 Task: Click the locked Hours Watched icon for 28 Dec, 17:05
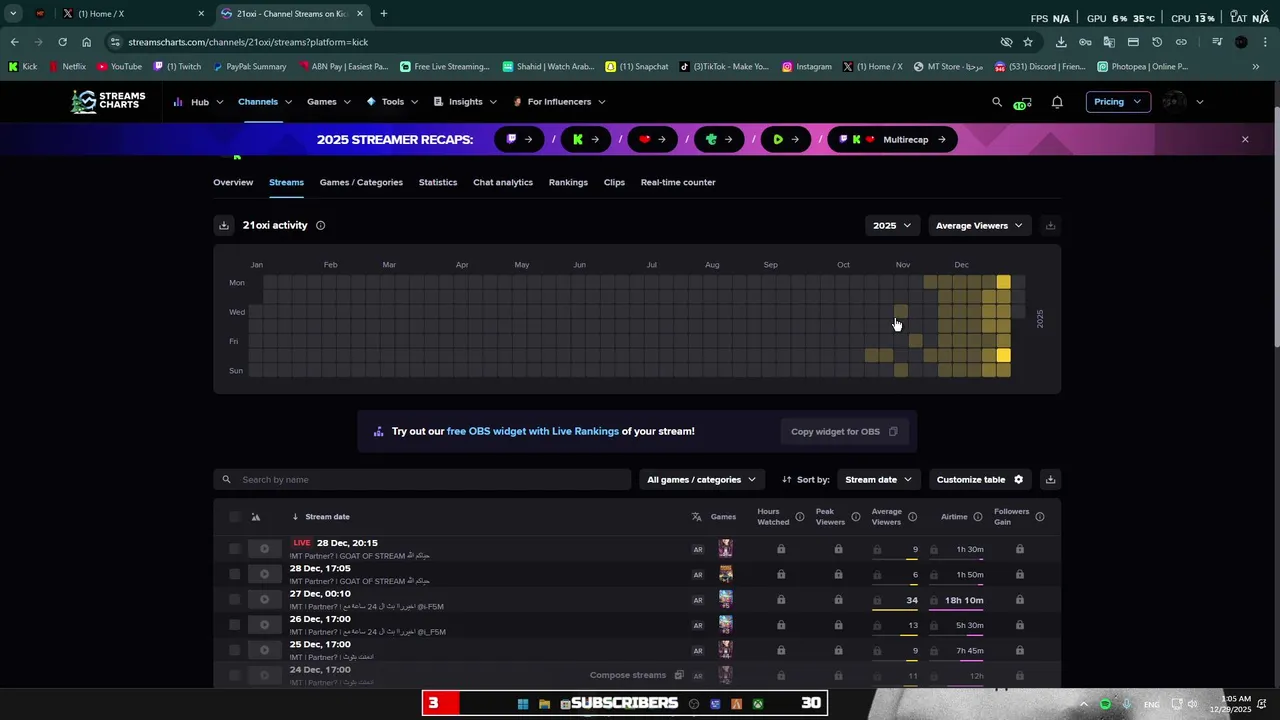[781, 574]
